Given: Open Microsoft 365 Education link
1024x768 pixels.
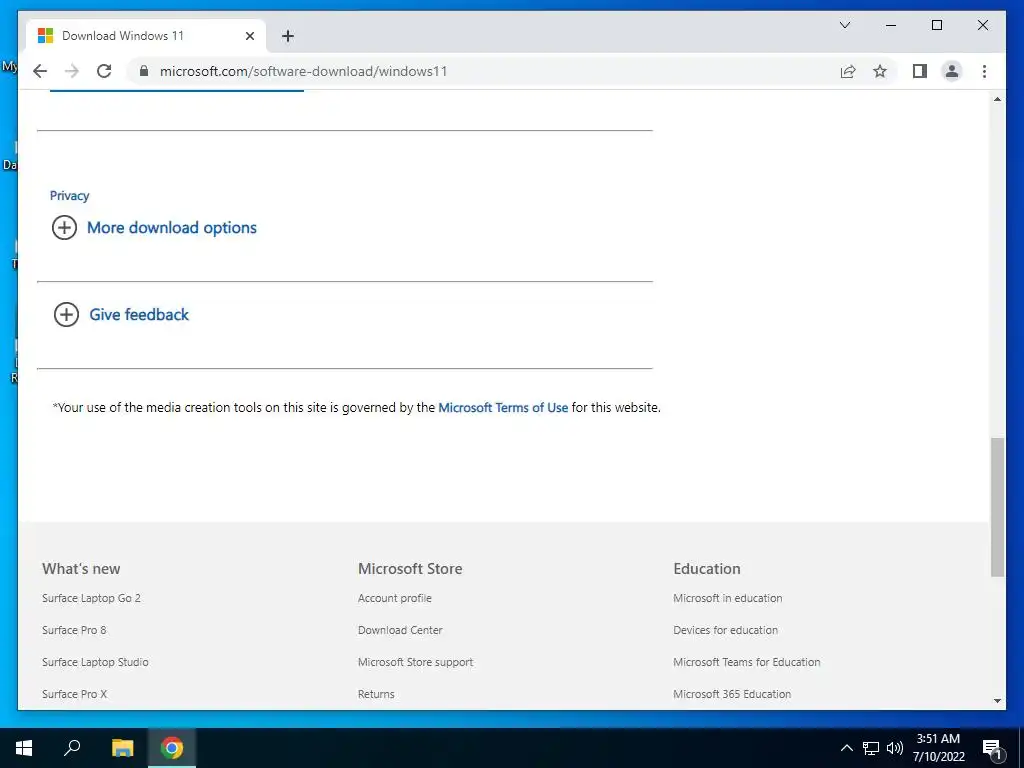Looking at the screenshot, I should coord(732,694).
